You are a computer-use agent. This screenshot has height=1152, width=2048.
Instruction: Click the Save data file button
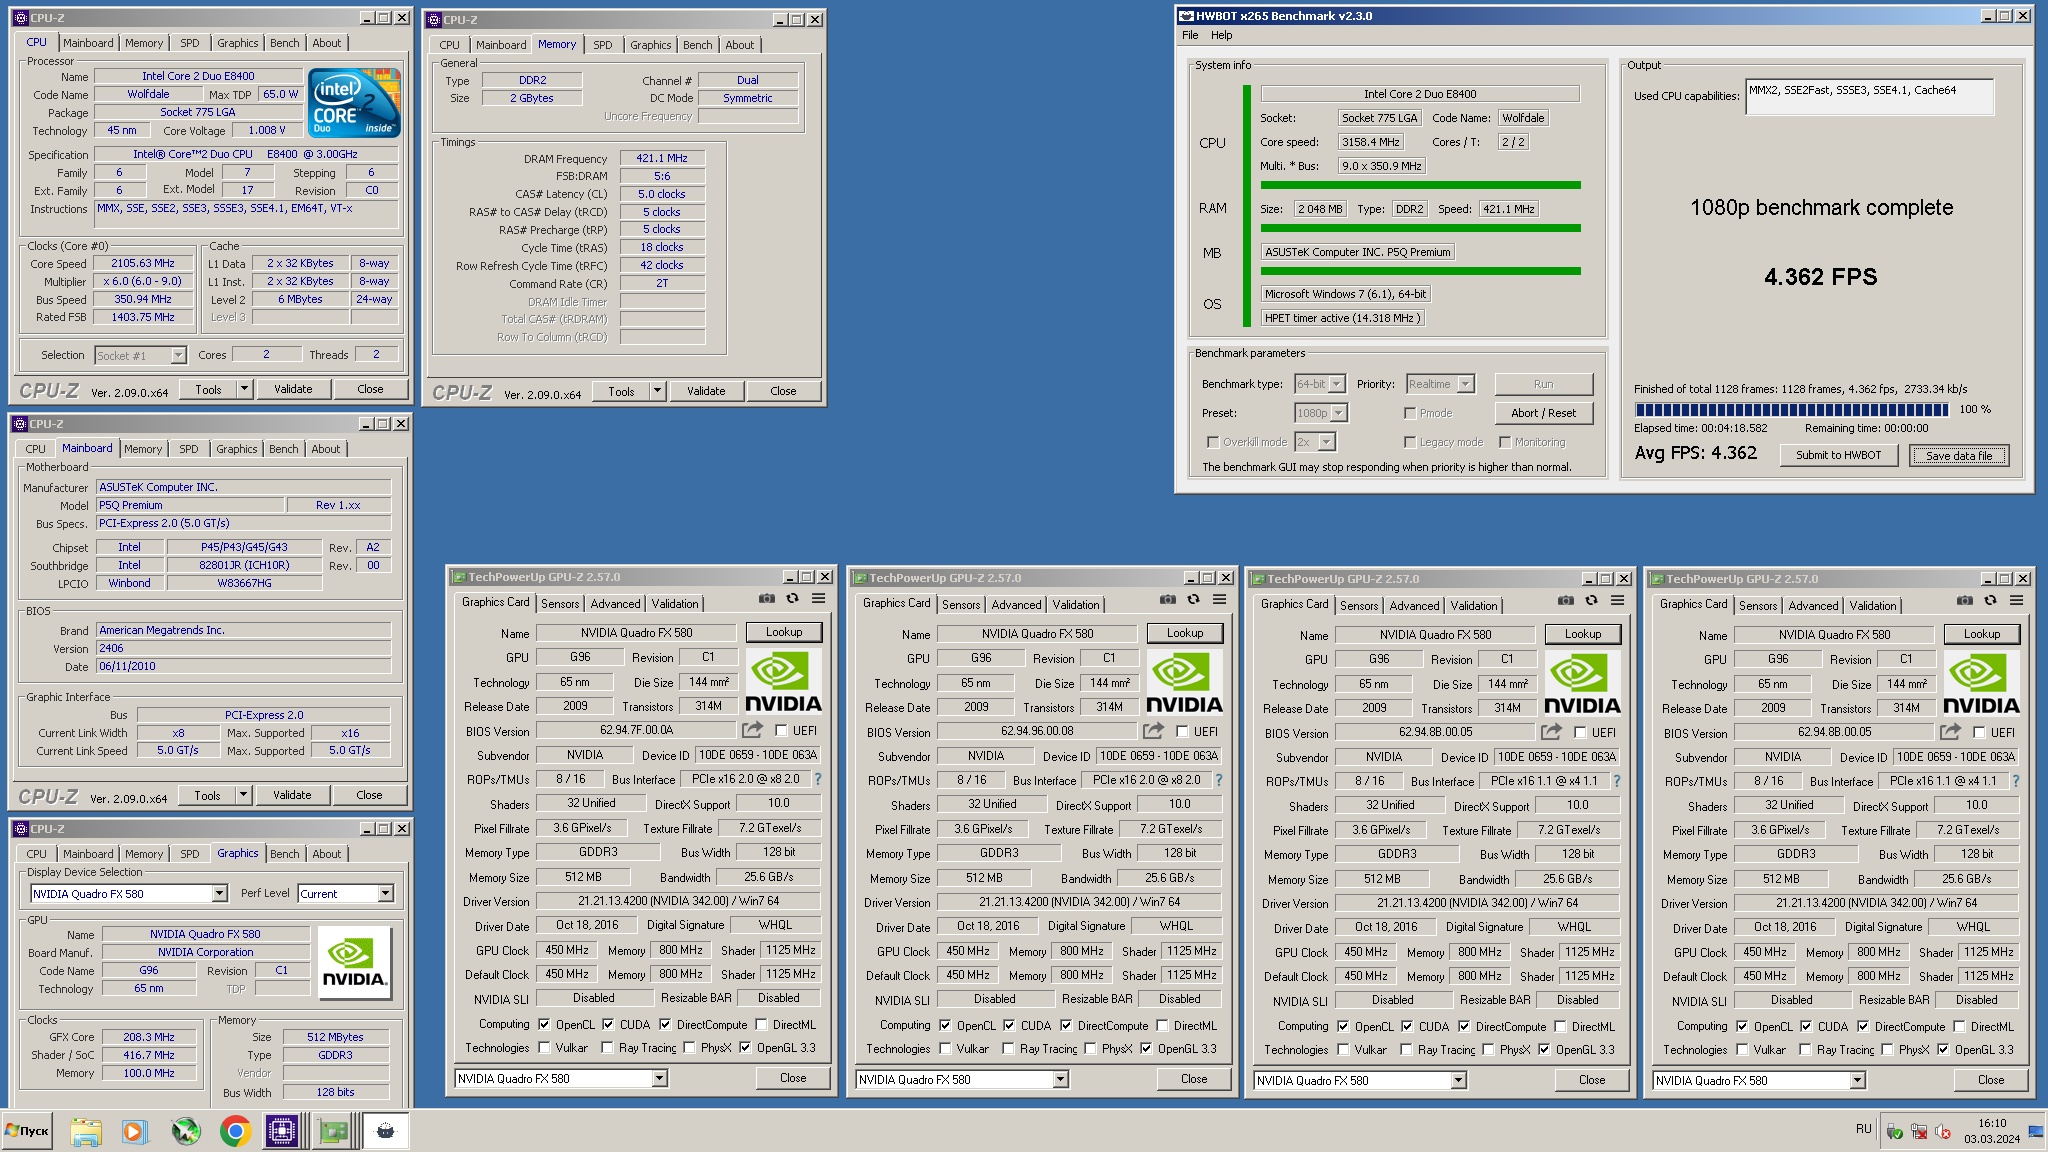coord(1959,455)
